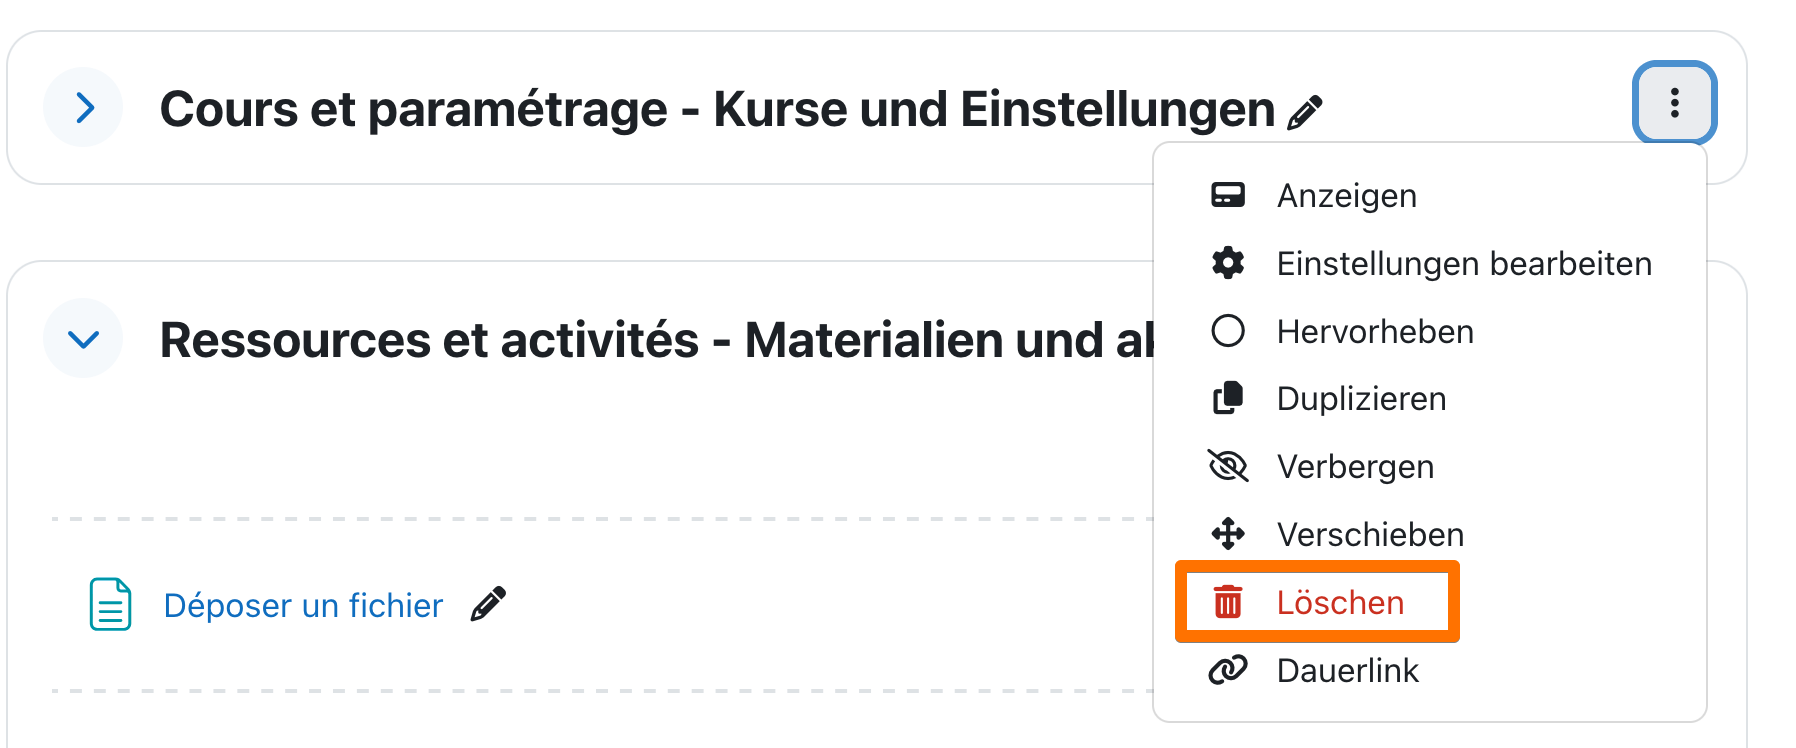Click the pencil icon after Kurse und Einstellungen
The height and width of the screenshot is (748, 1796).
point(1305,112)
